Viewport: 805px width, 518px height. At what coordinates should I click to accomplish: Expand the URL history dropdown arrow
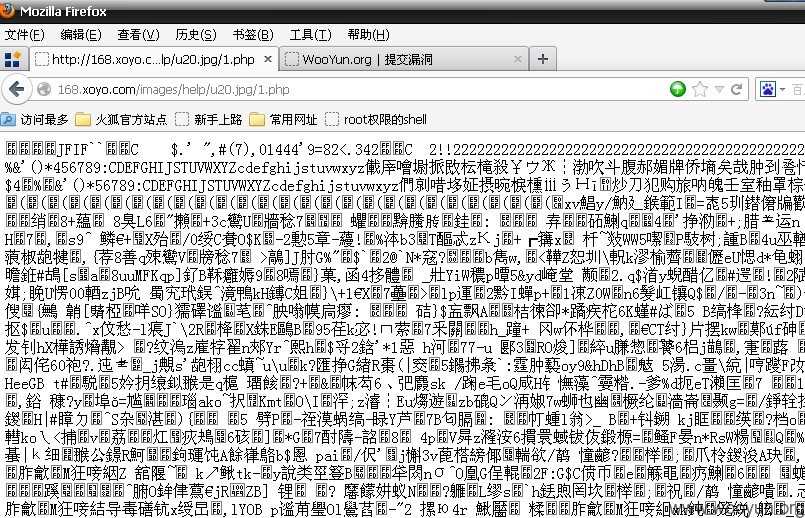pyautogui.click(x=719, y=90)
